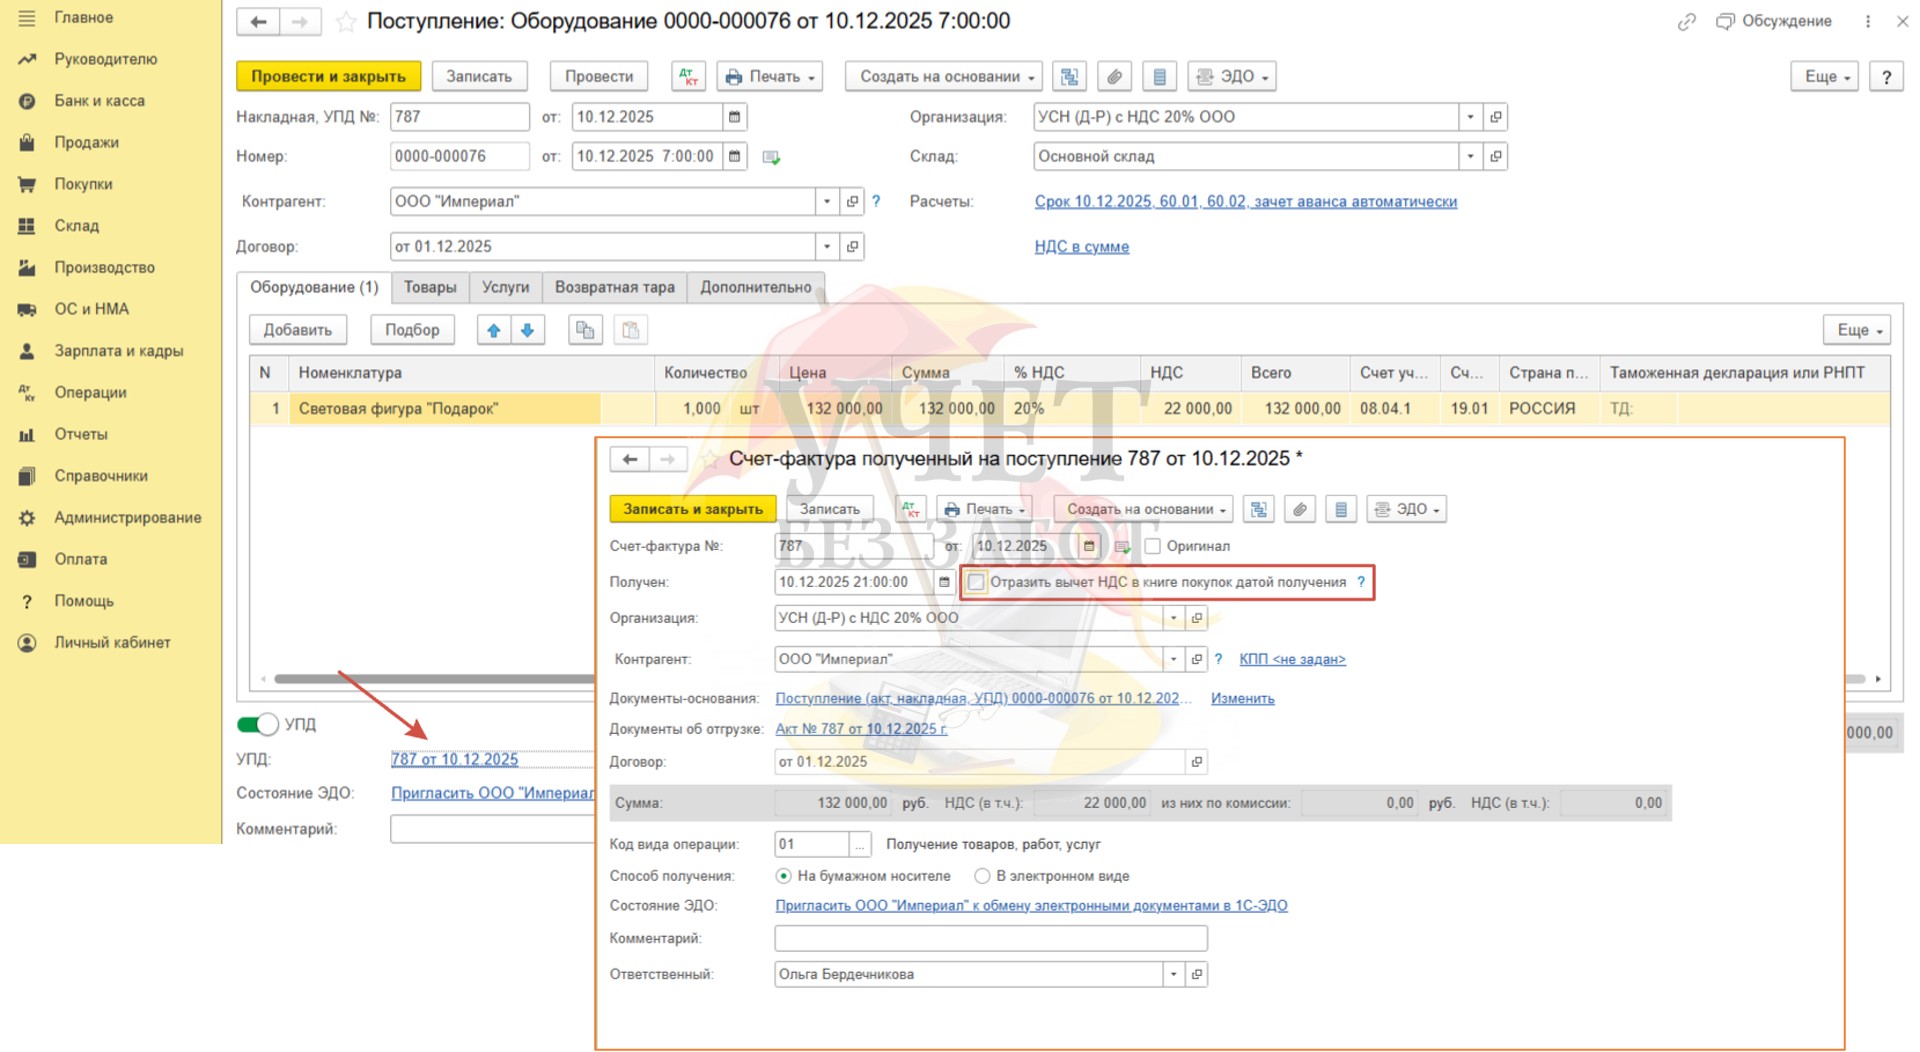Click the Дт/Кт postings icon in main toolbar

point(688,77)
